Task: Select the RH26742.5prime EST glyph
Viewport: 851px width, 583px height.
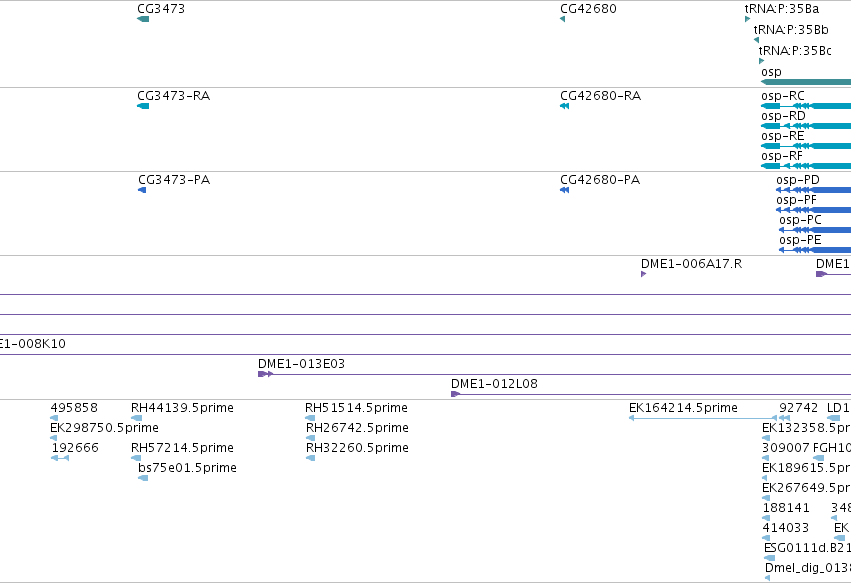Action: 310,438
